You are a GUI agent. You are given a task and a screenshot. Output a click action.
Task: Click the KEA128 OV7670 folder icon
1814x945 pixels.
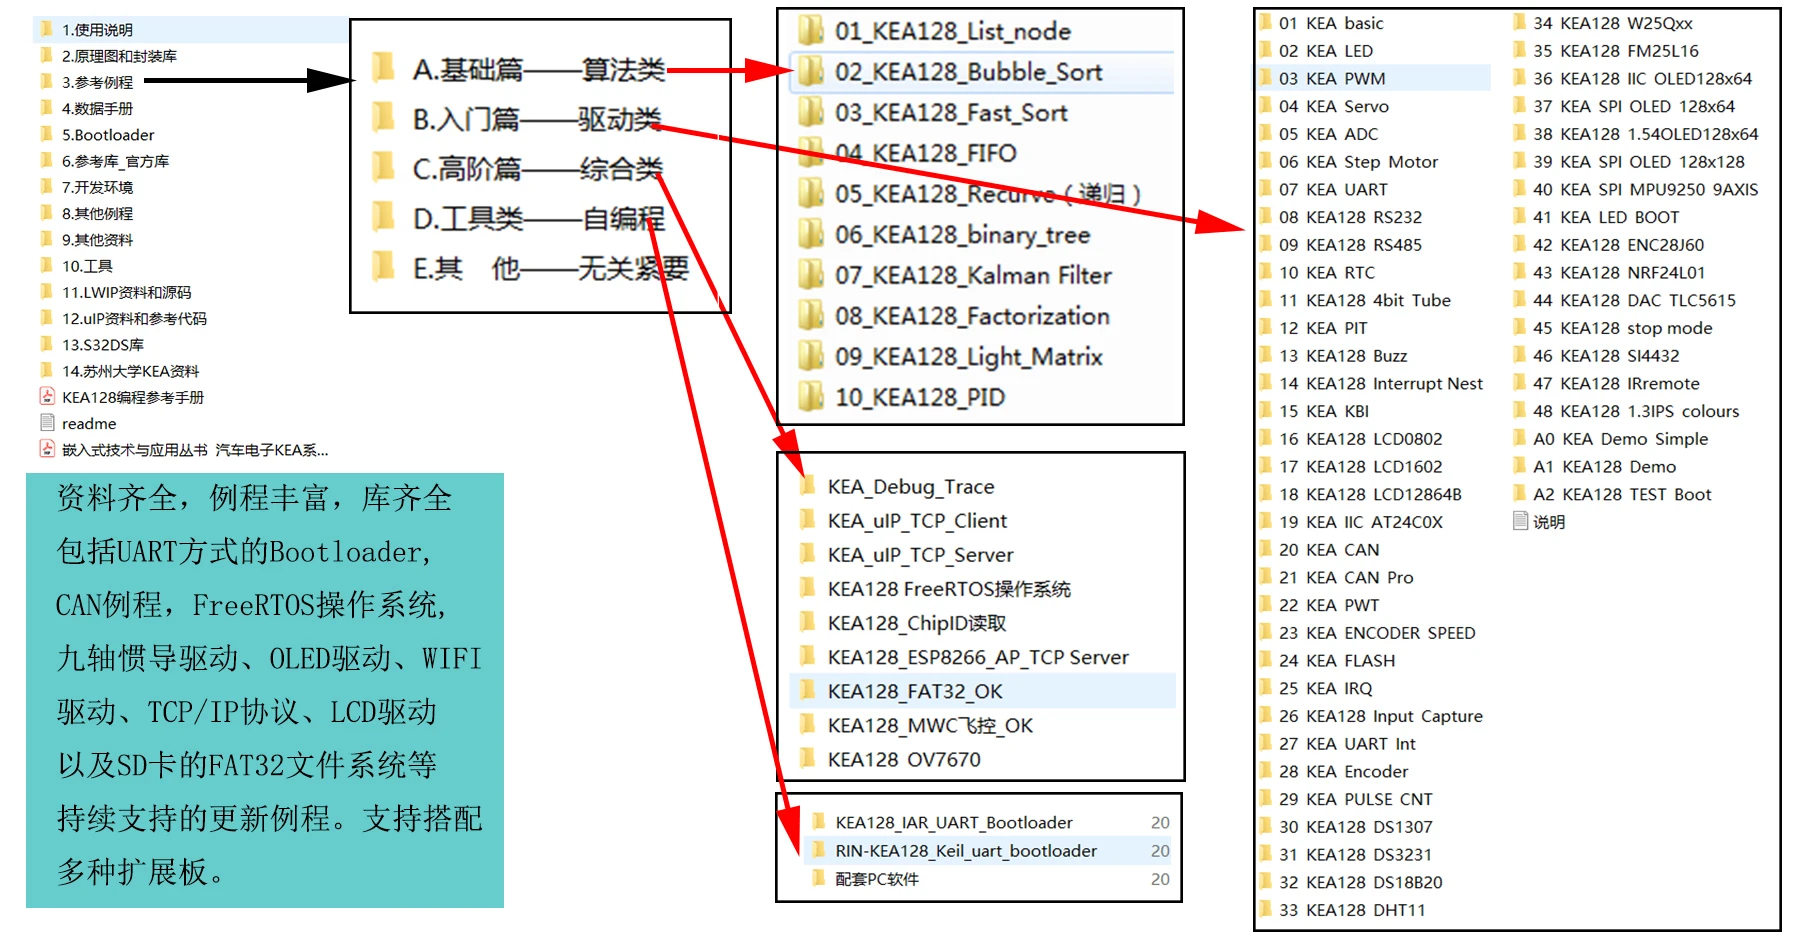(x=807, y=759)
